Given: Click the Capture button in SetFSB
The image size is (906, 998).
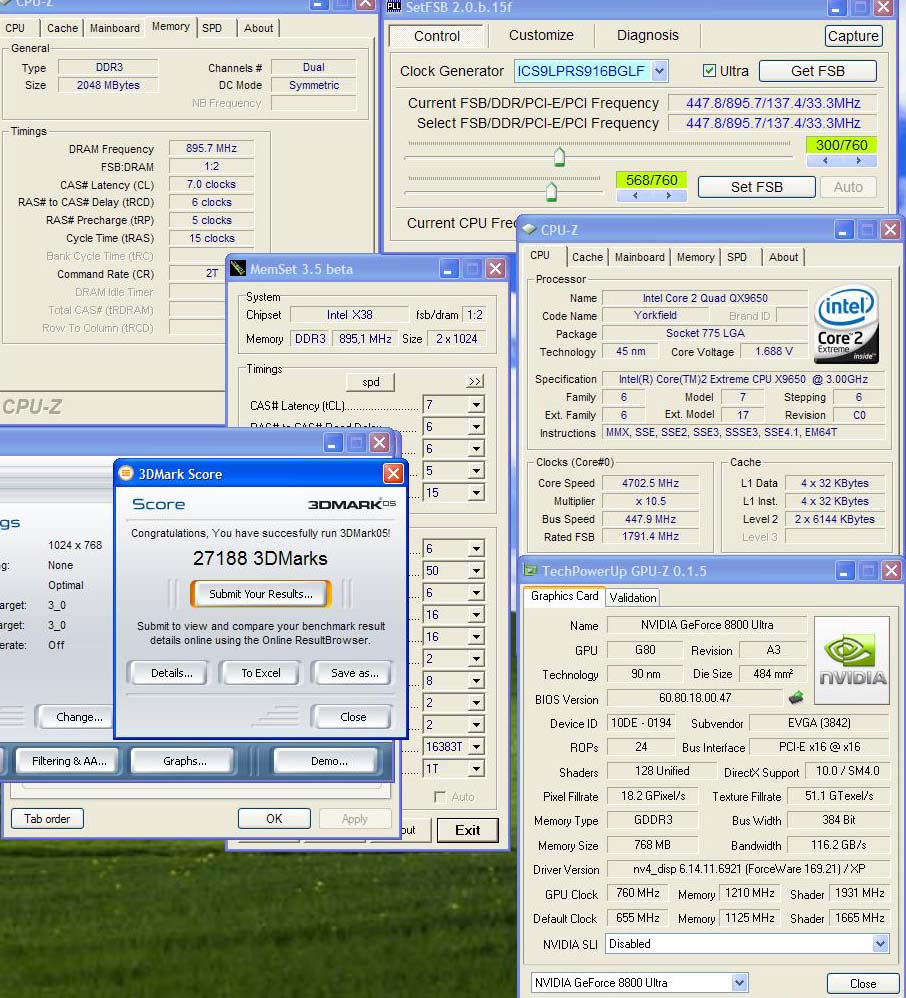Looking at the screenshot, I should [853, 36].
